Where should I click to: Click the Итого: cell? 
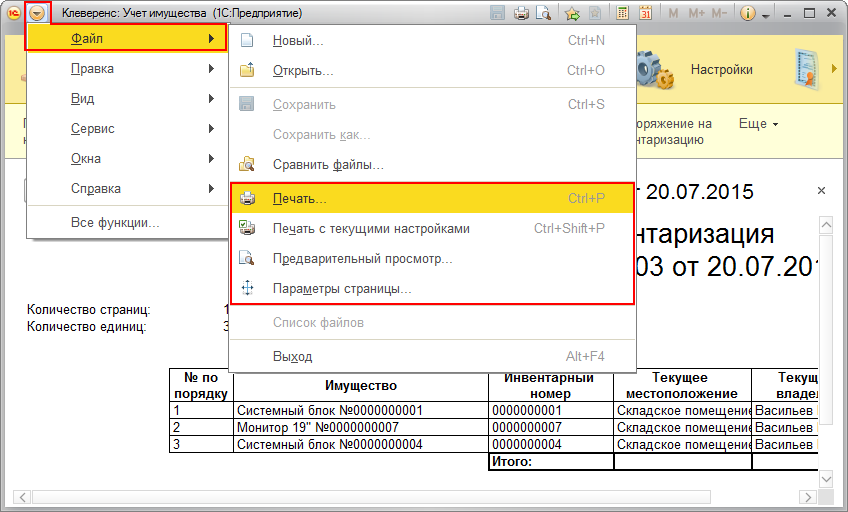point(551,462)
